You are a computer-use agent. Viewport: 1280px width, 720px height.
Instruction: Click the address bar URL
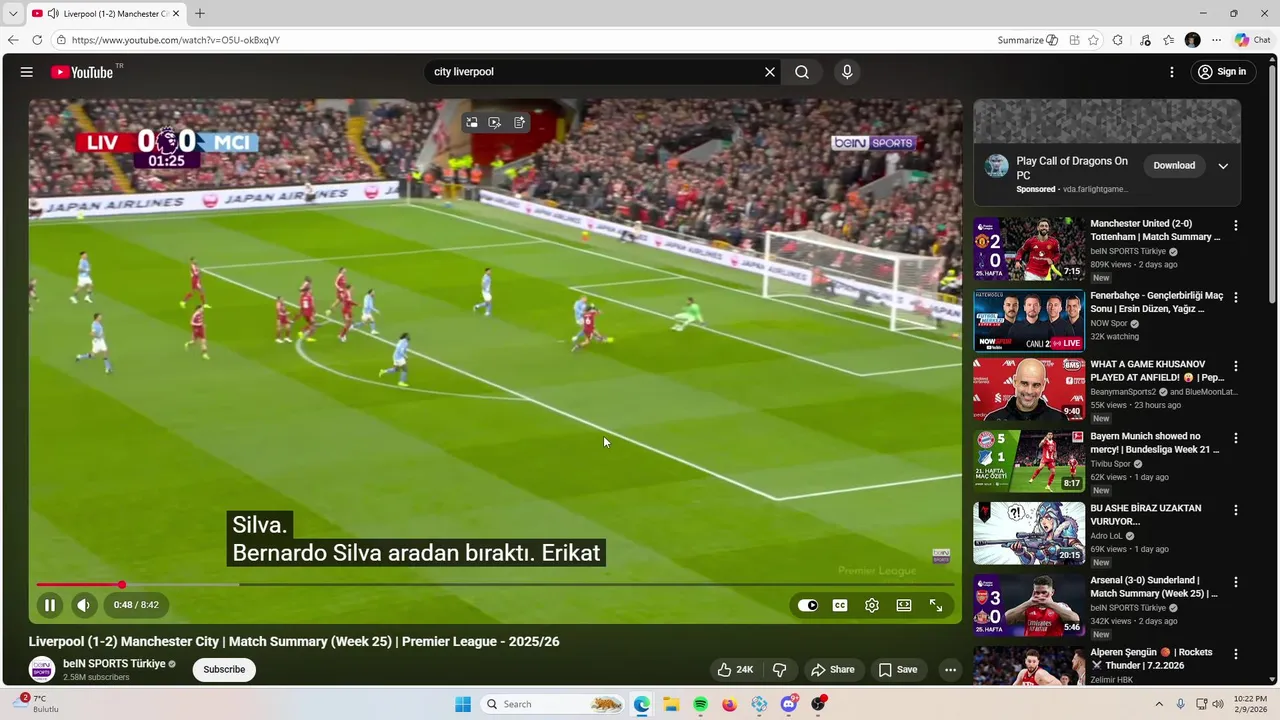coord(176,40)
